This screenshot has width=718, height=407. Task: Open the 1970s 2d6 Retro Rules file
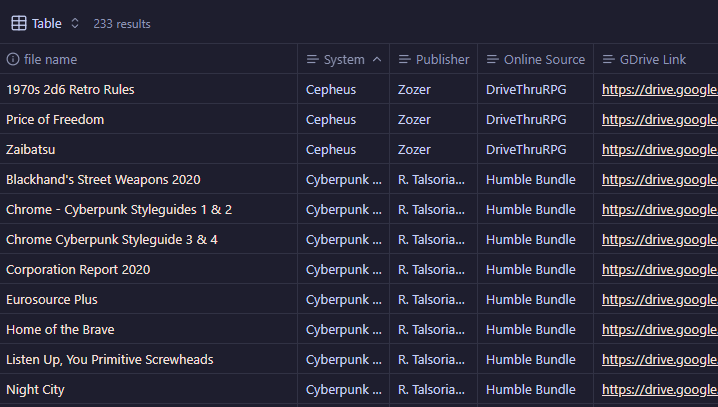pos(70,89)
